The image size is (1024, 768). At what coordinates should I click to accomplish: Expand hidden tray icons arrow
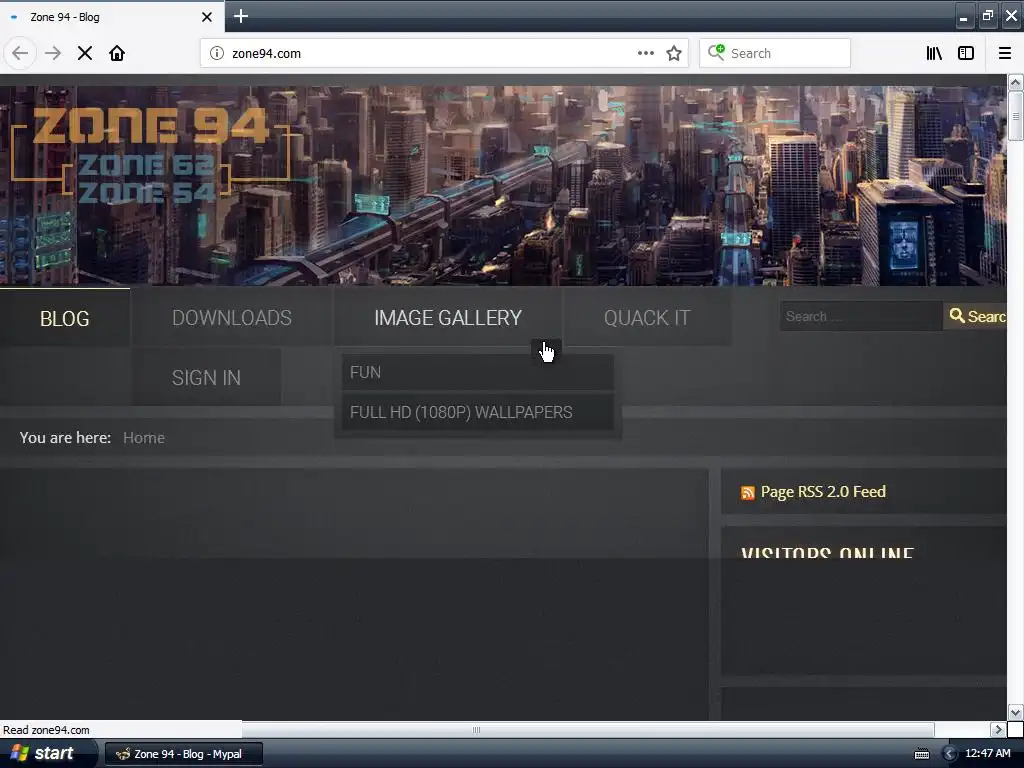(x=950, y=754)
